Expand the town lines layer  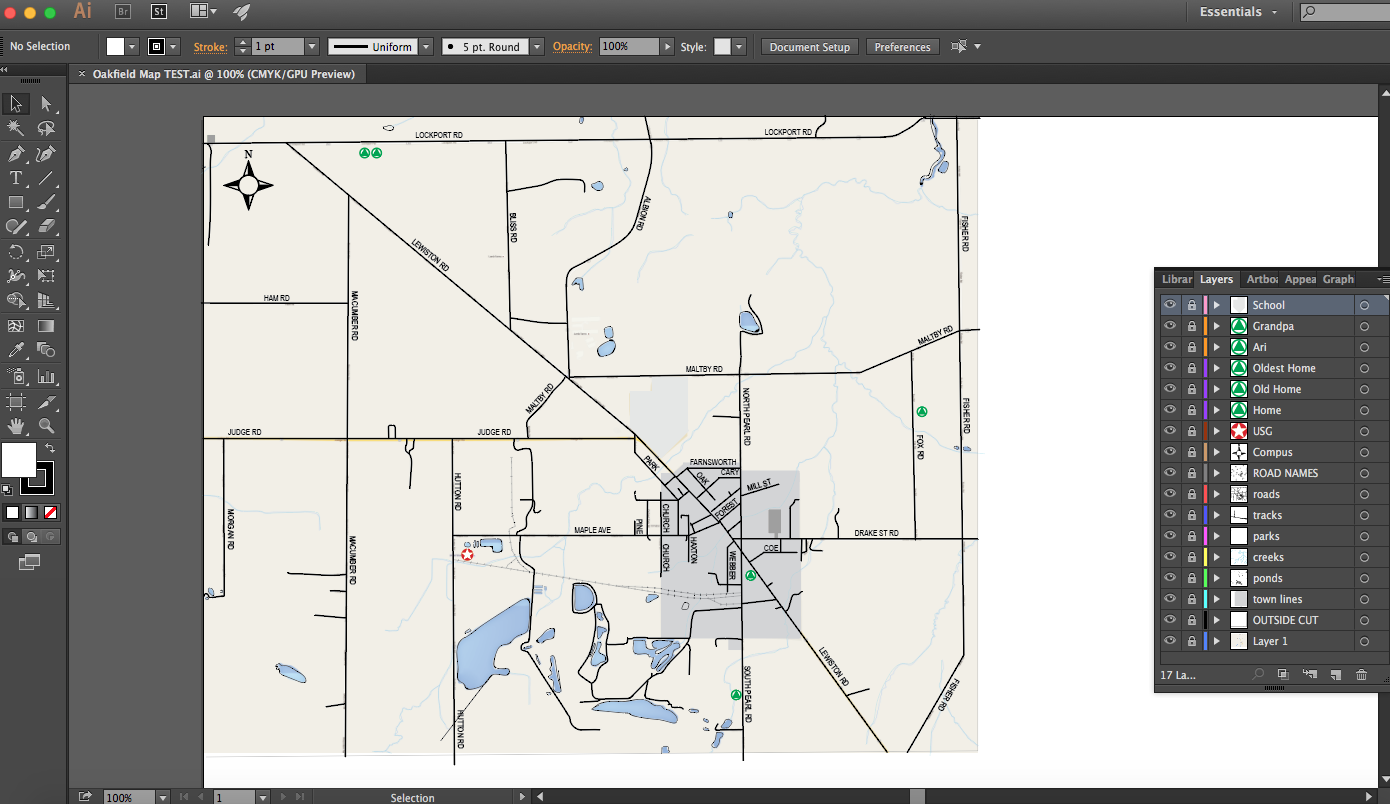(x=1217, y=599)
